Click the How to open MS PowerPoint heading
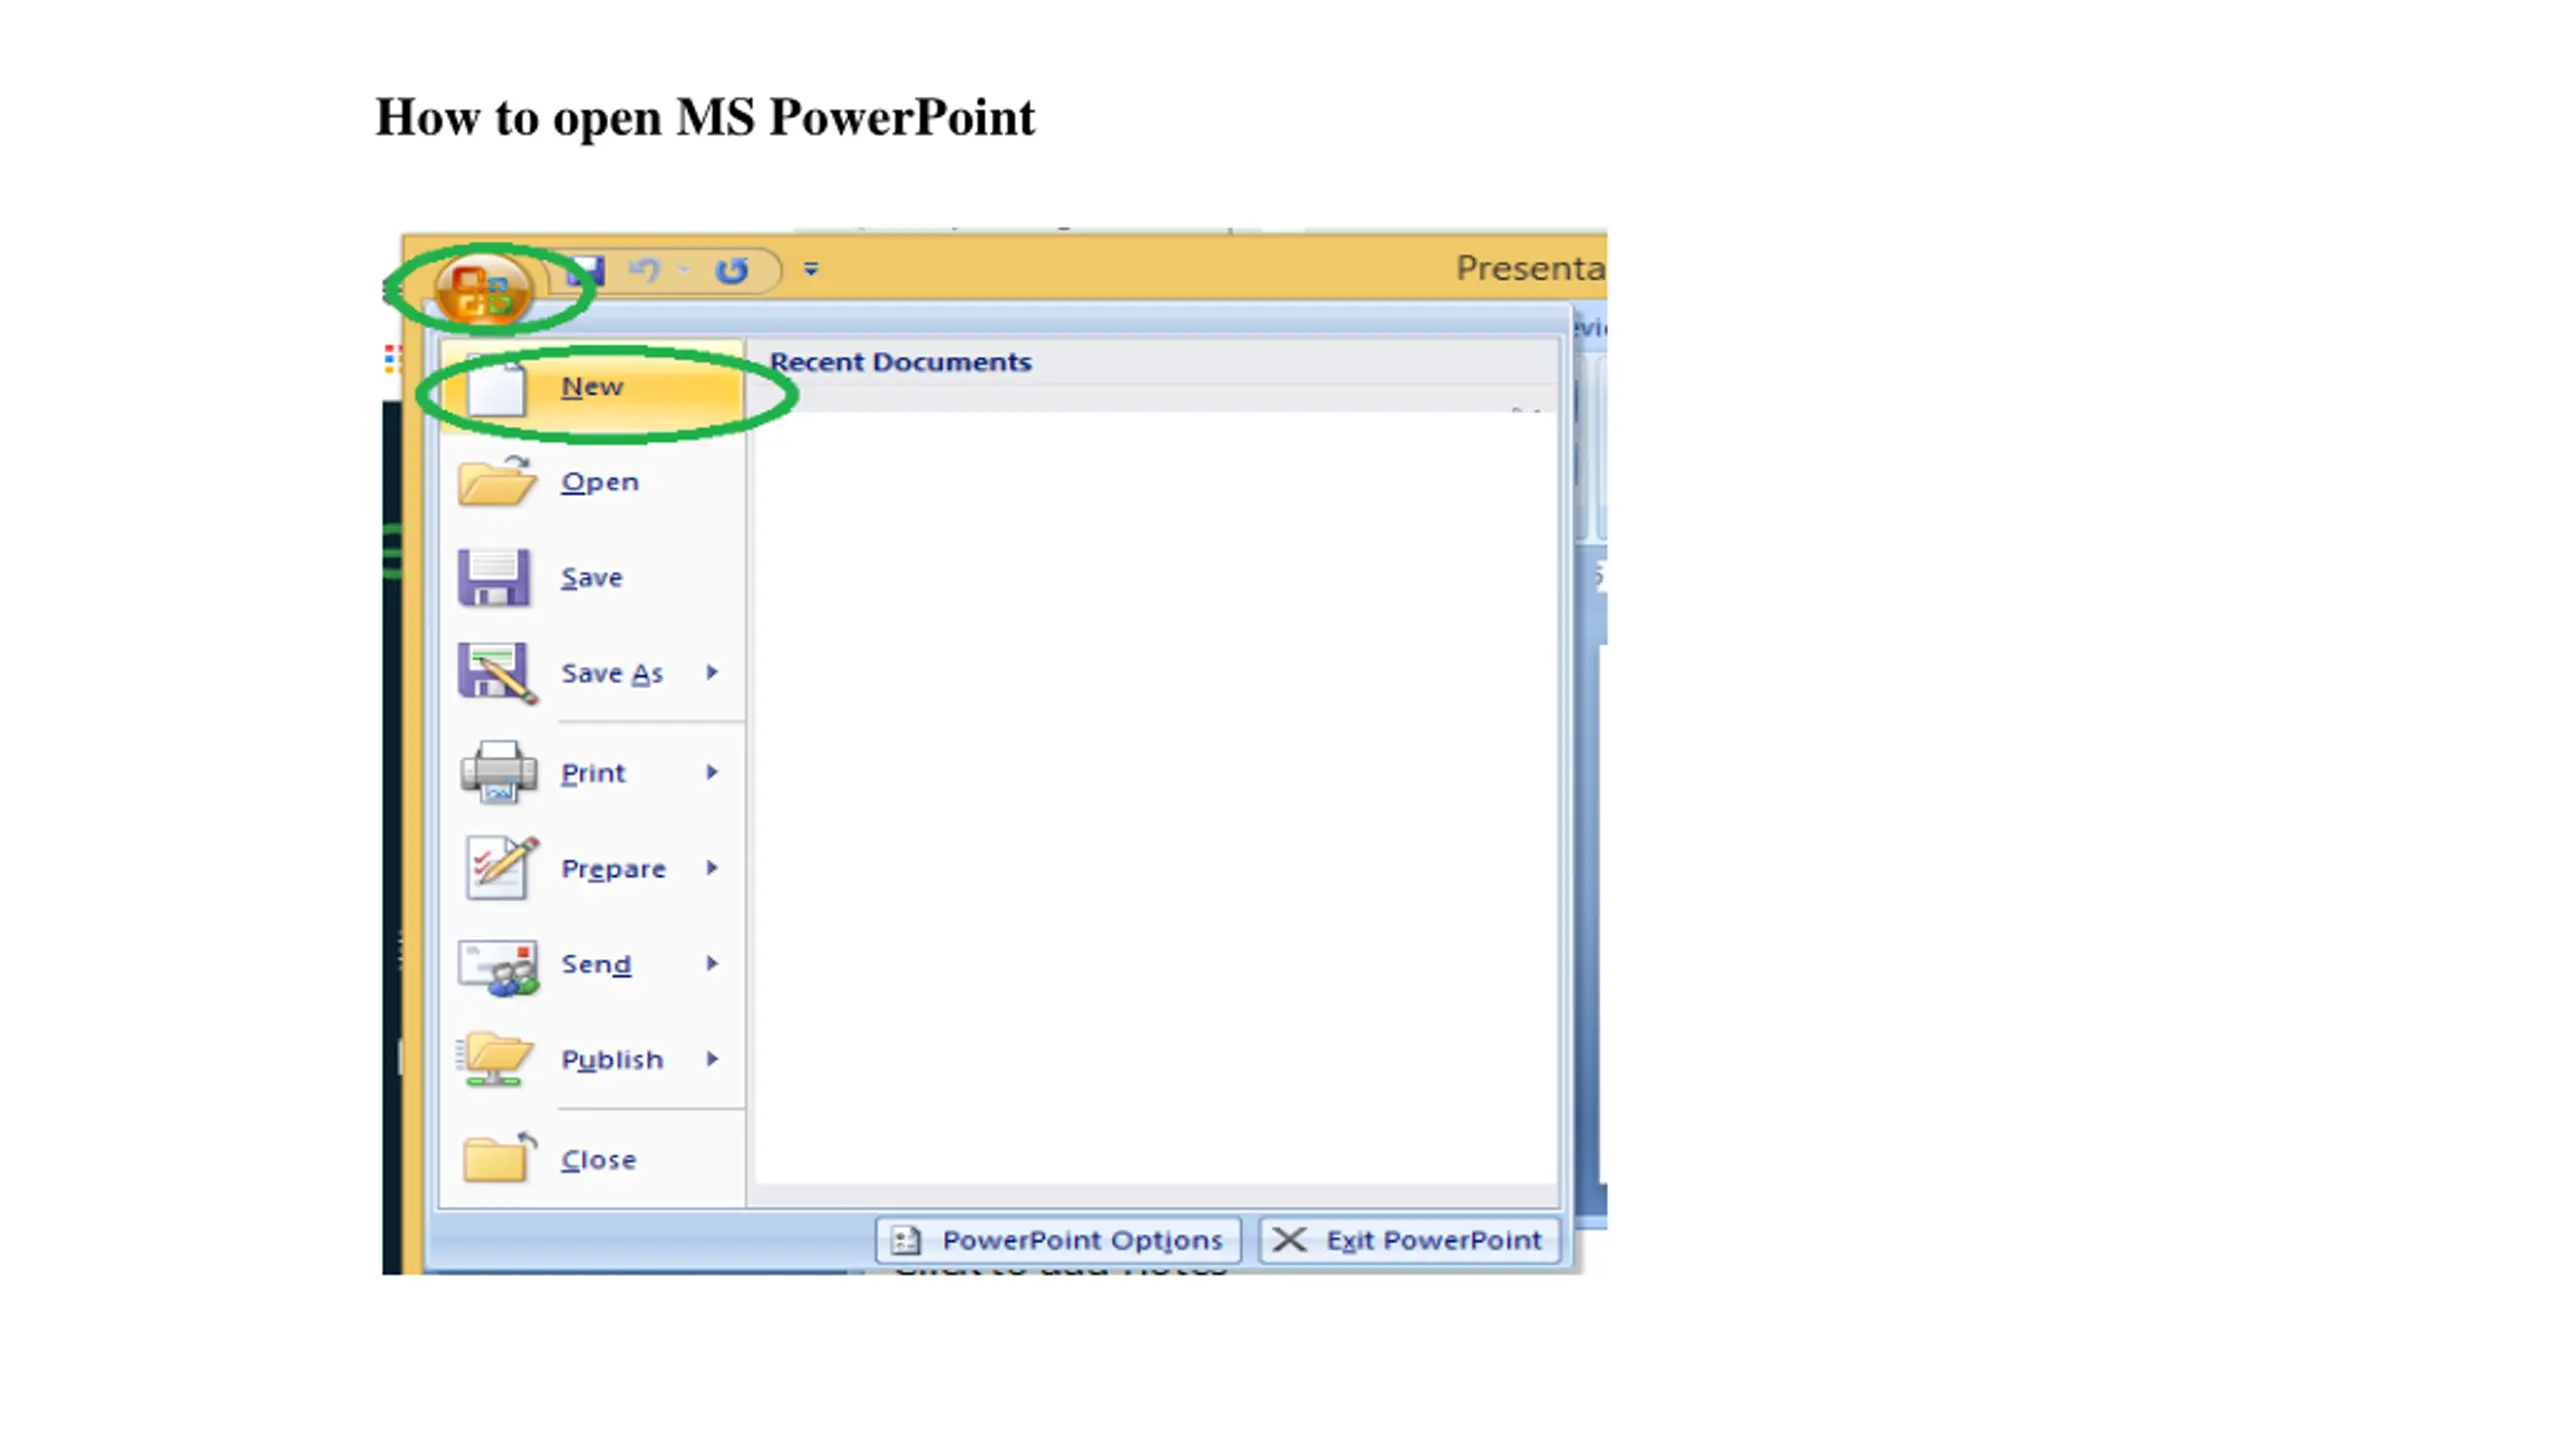Screen dimensions: 2560x1440 tap(705, 118)
